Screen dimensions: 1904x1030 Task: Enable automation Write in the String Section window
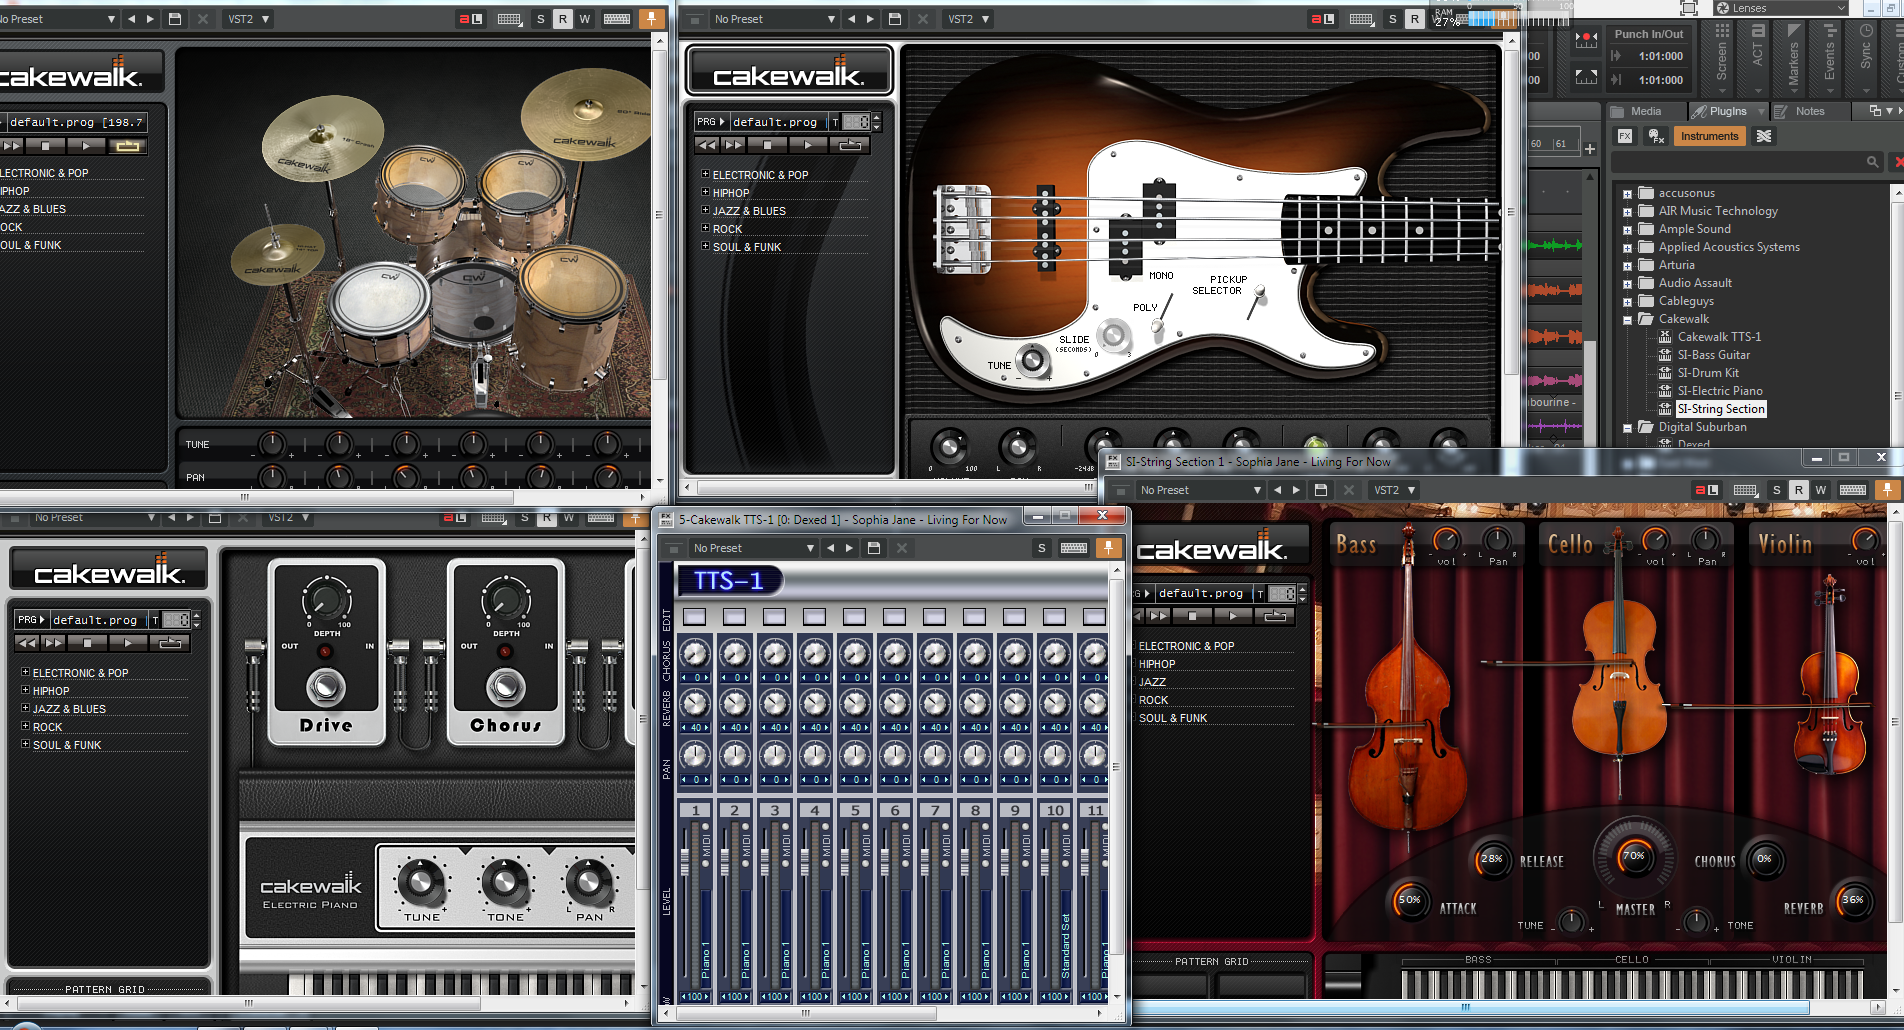point(1821,490)
